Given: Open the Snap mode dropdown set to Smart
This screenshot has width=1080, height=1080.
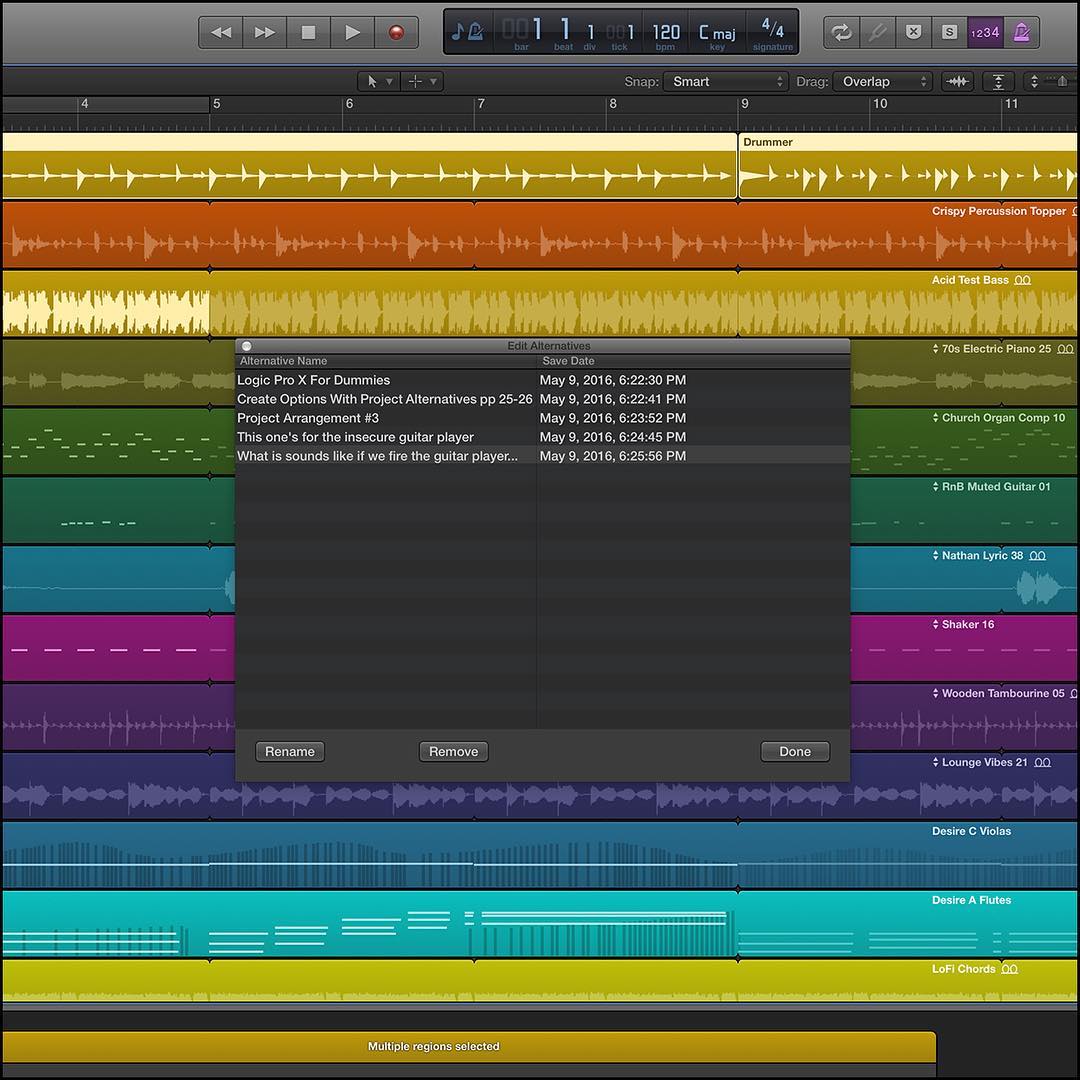Looking at the screenshot, I should click(725, 81).
